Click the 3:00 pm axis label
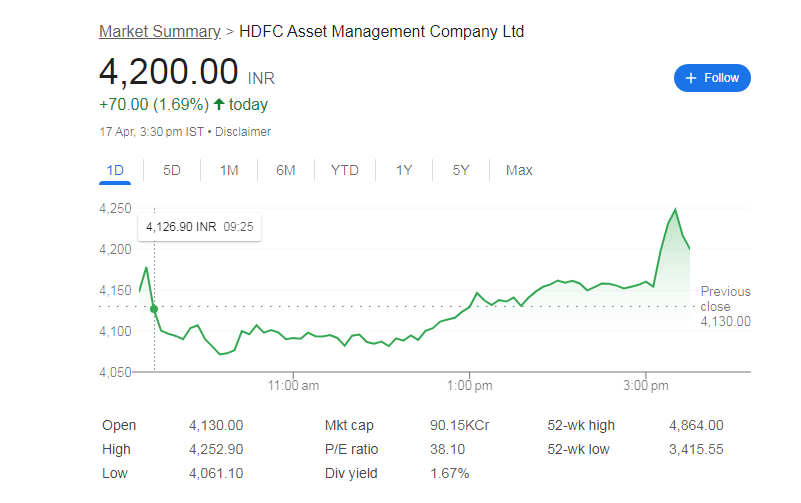Screen dimensions: 801x503 tap(646, 386)
